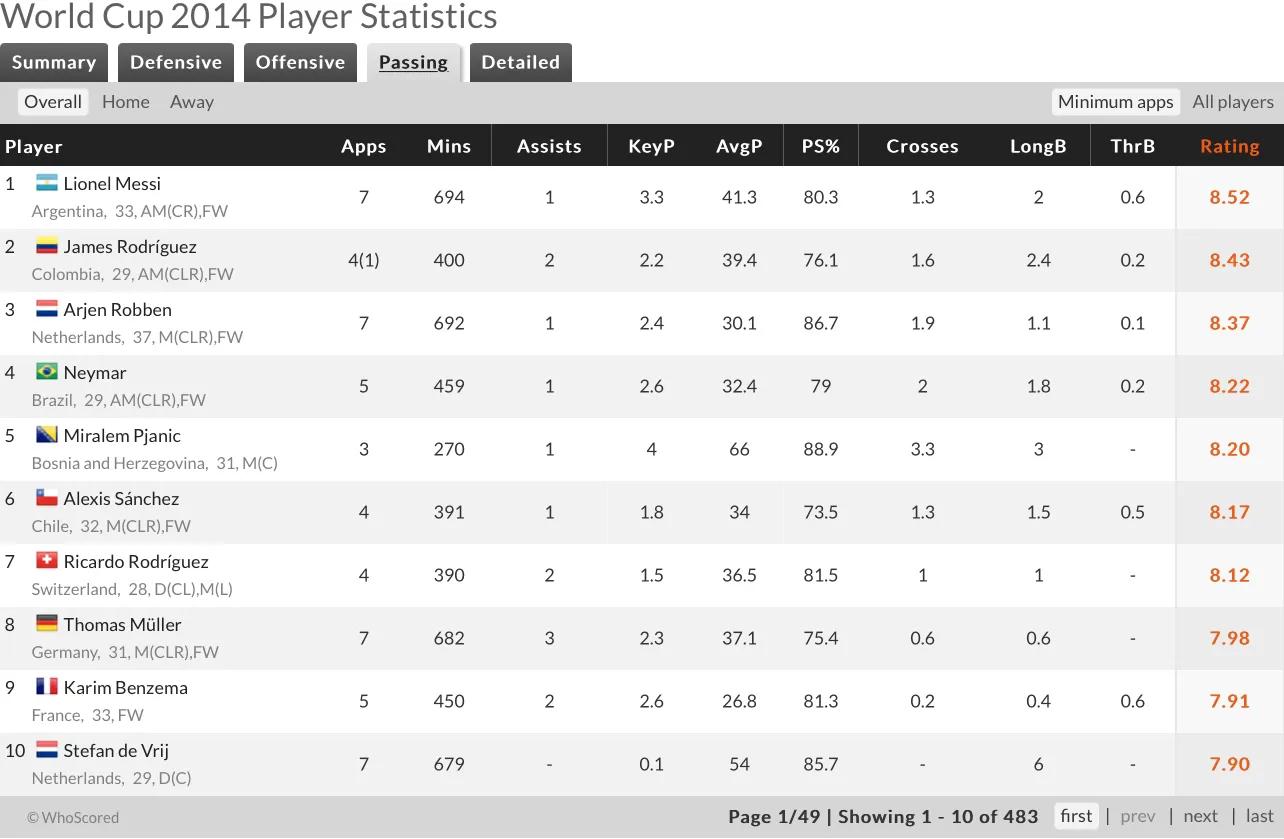Image resolution: width=1284 pixels, height=839 pixels.
Task: Click Brazil flag icon beside Neymar
Action: [46, 372]
